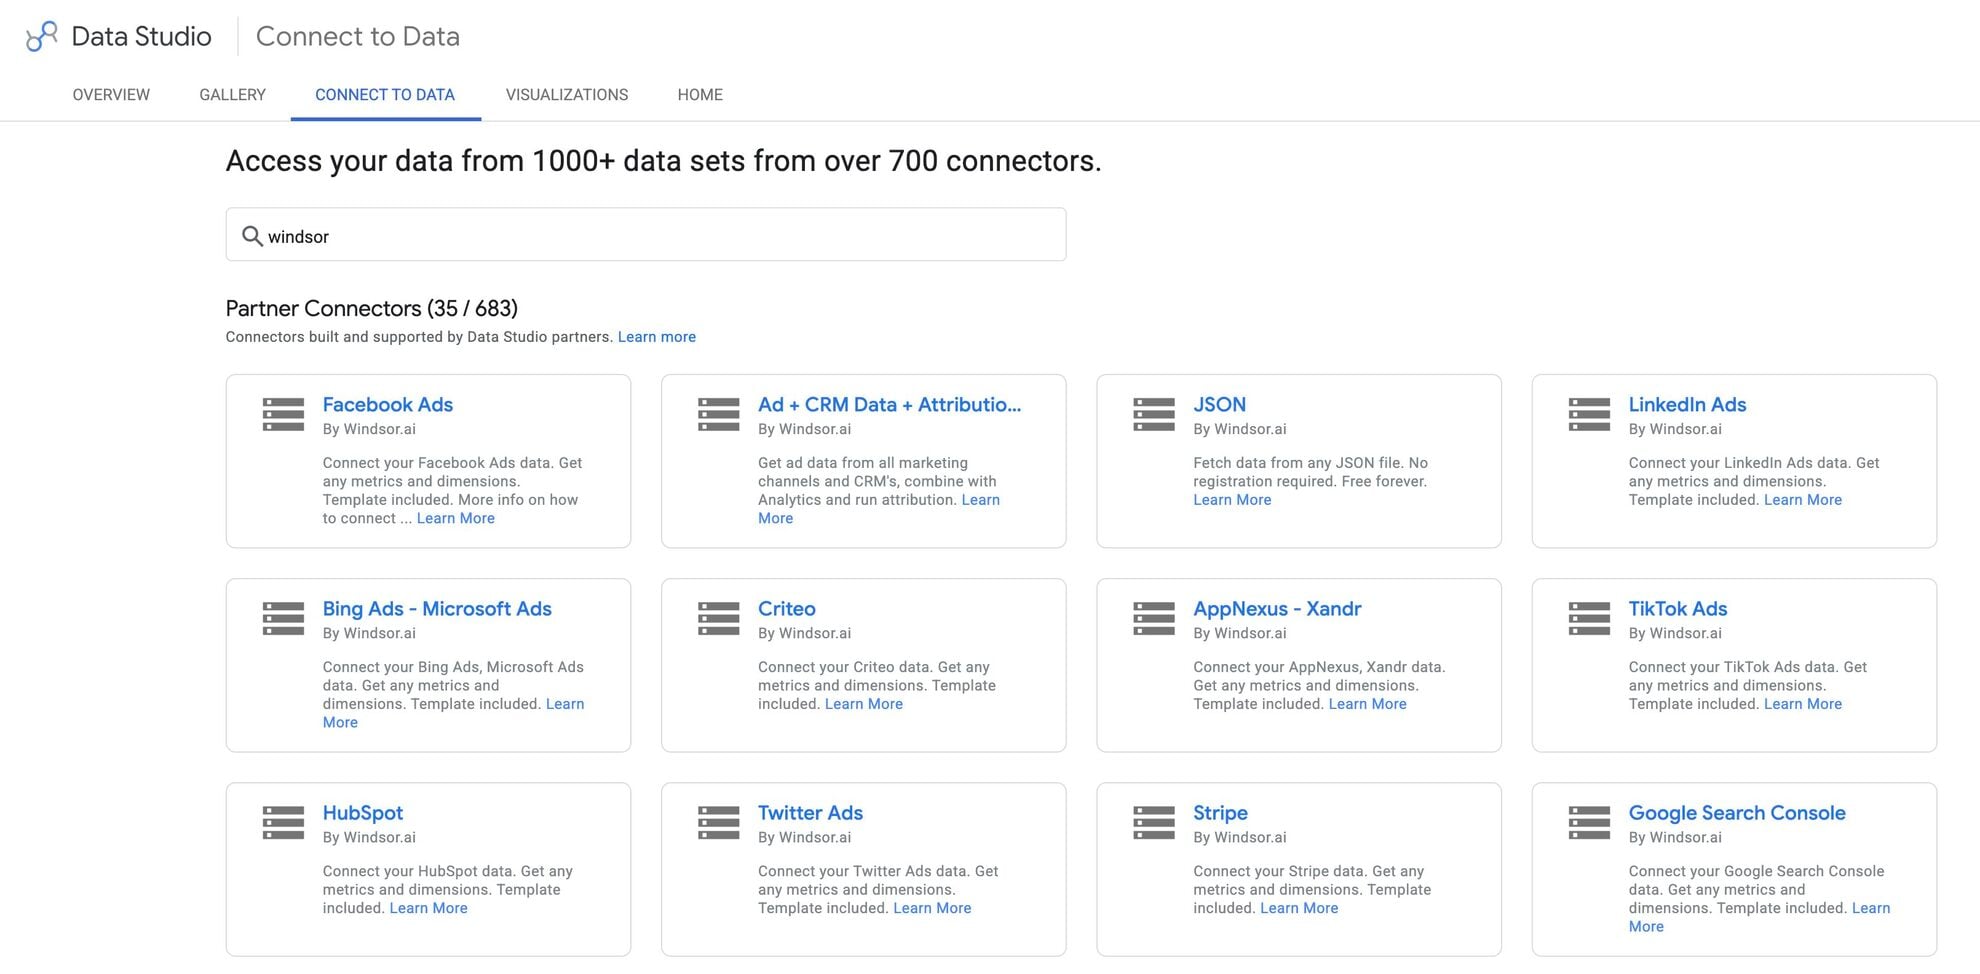
Task: Click Learn more next to Partner Connectors description
Action: (x=656, y=336)
